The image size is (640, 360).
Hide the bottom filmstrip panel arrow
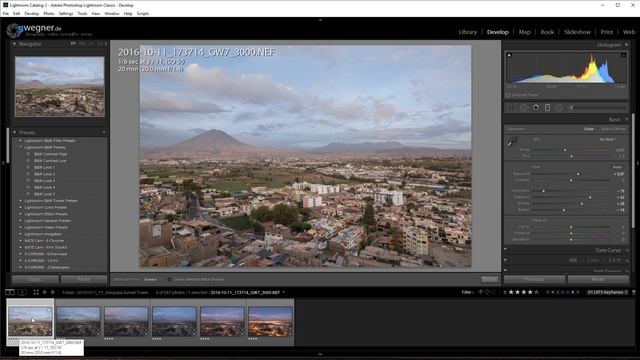tap(320, 354)
